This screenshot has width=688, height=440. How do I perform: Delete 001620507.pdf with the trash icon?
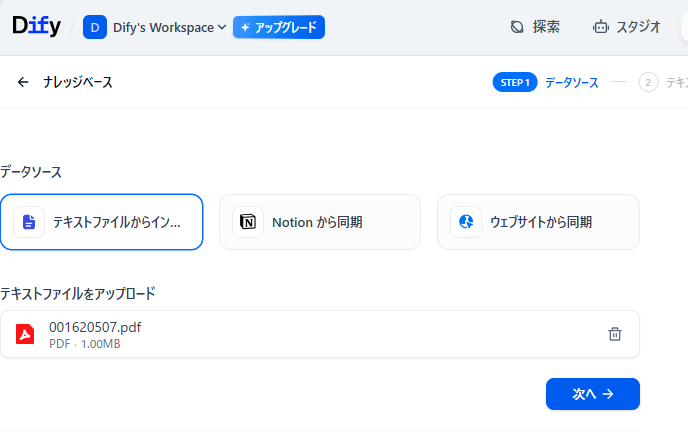click(615, 334)
